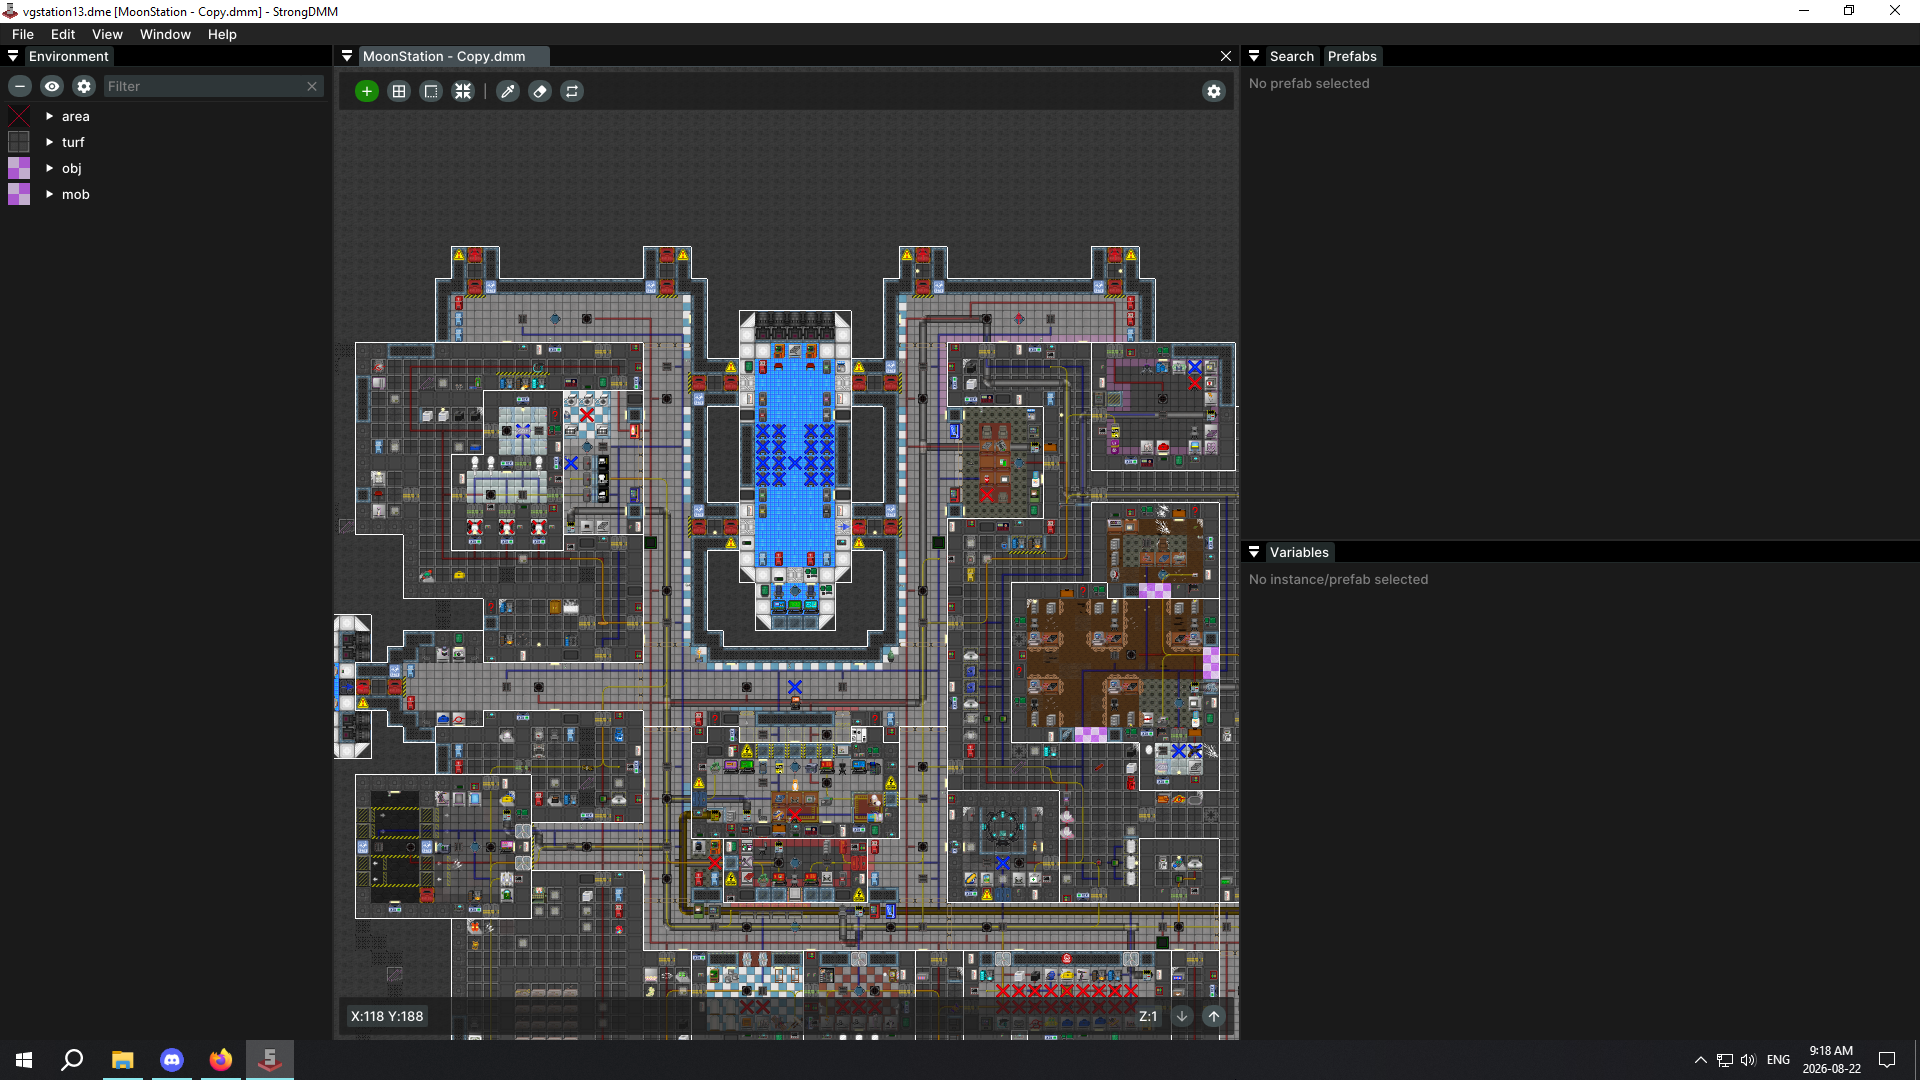The width and height of the screenshot is (1920, 1080).
Task: Open Discord from the taskbar
Action: coord(172,1060)
